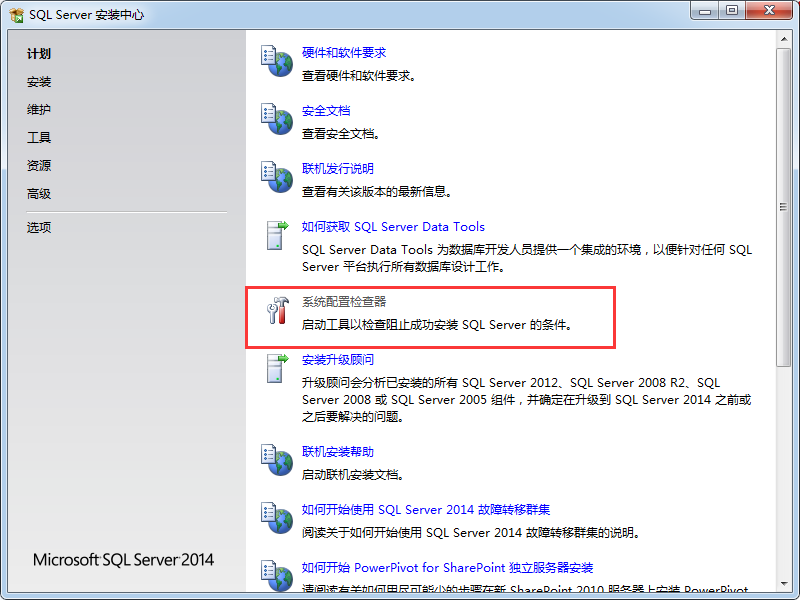Screen dimensions: 800x600
Task: Open 如何开始 PowerPivot for SharePoint 独立服务器安装 link
Action: point(447,567)
